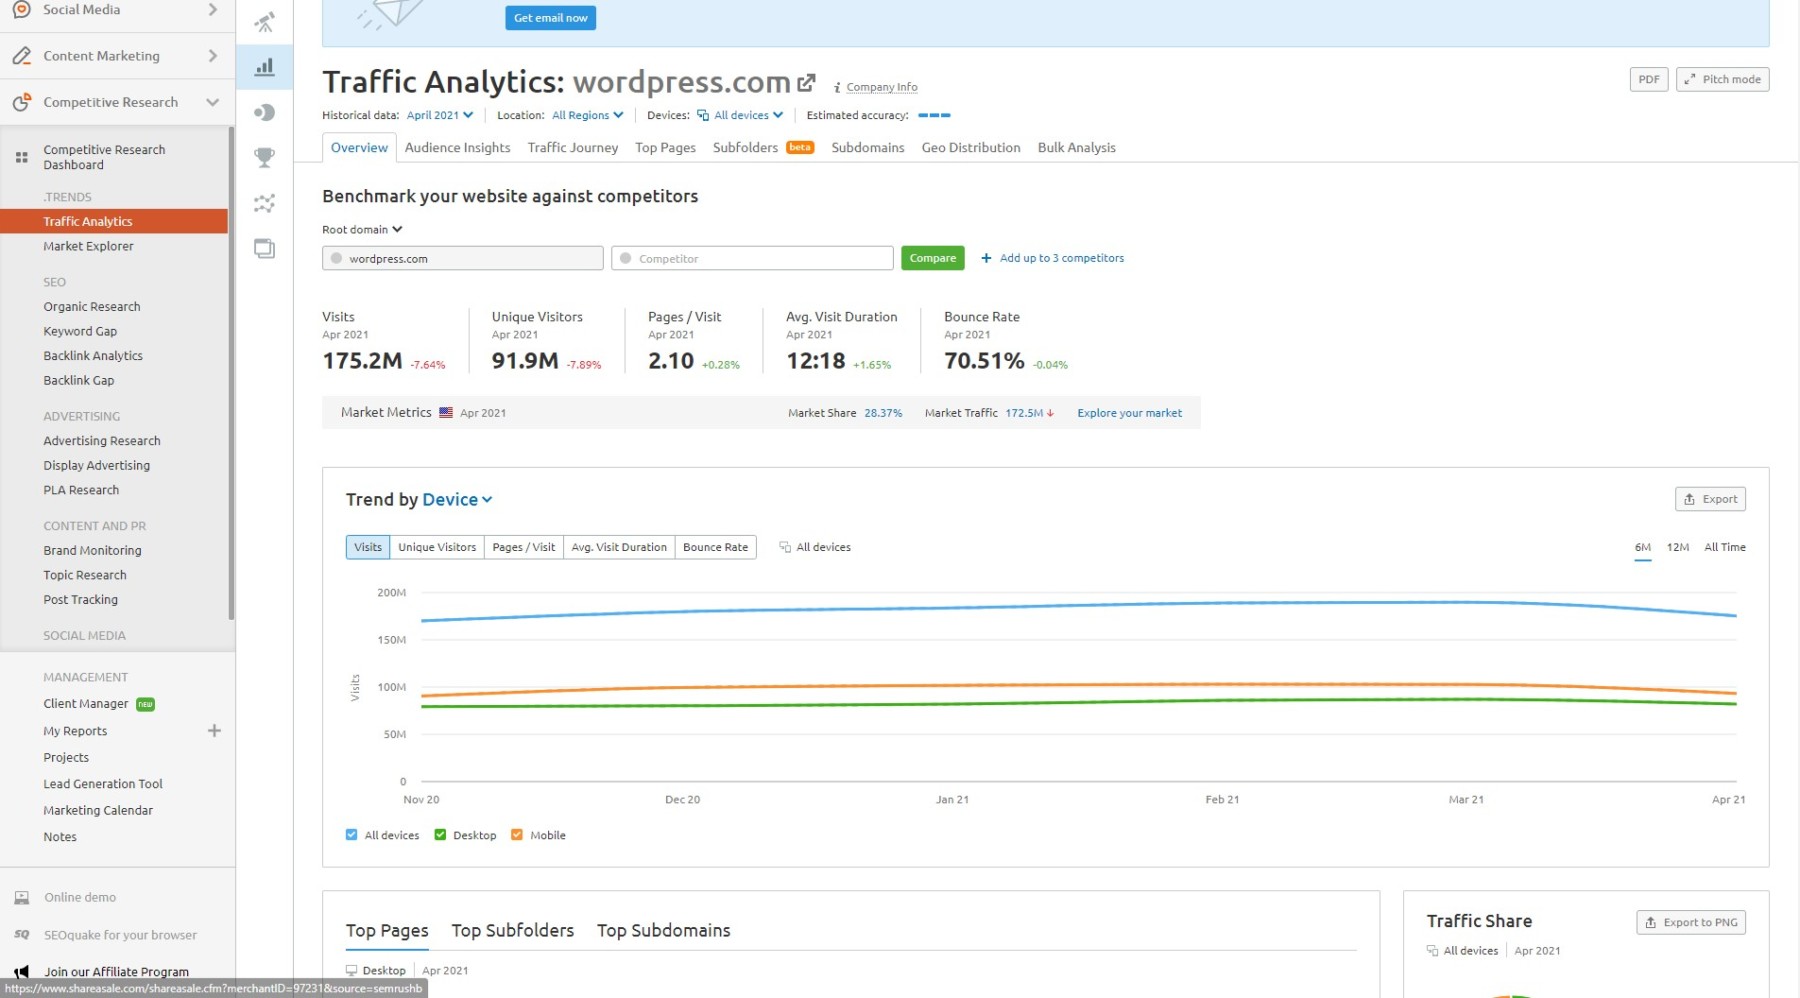
Task: Show the All Time chart range
Action: pyautogui.click(x=1724, y=547)
